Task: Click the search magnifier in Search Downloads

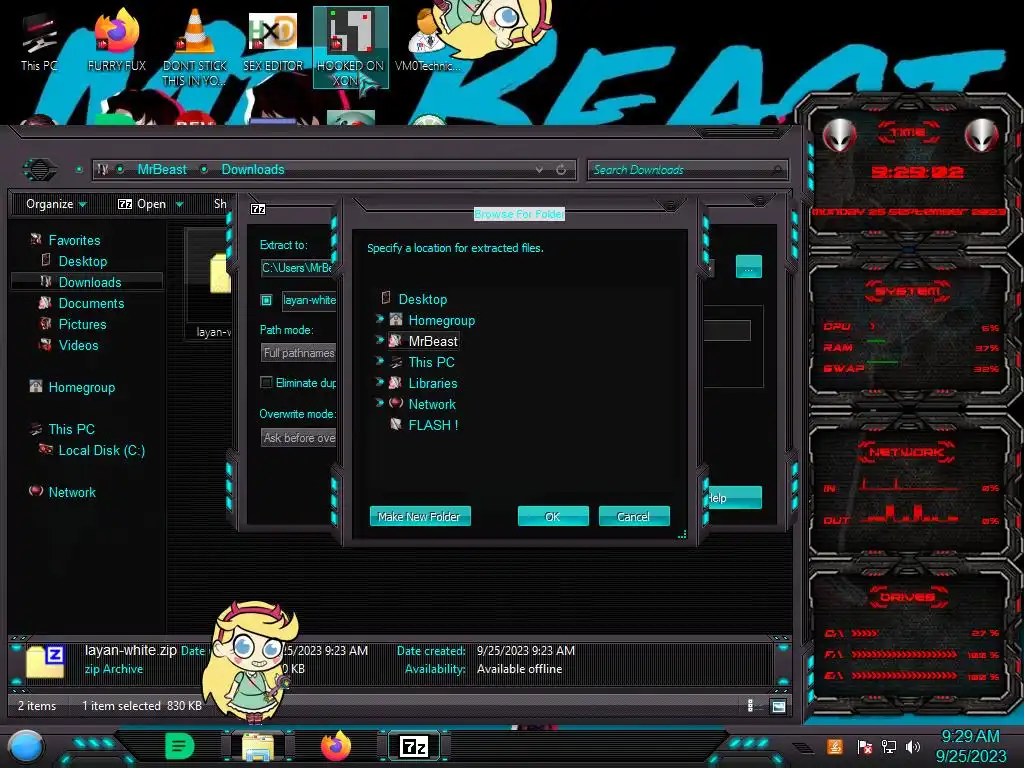Action: pyautogui.click(x=776, y=170)
